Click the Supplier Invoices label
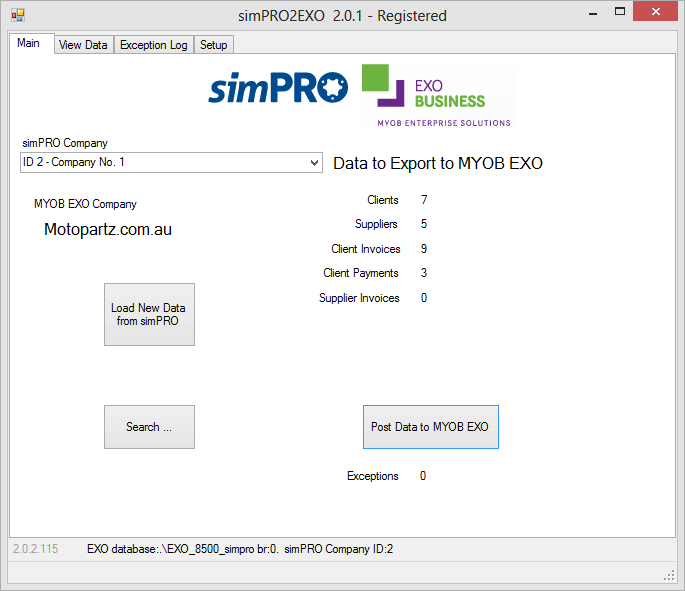Viewport: 685px width, 591px height. (359, 298)
